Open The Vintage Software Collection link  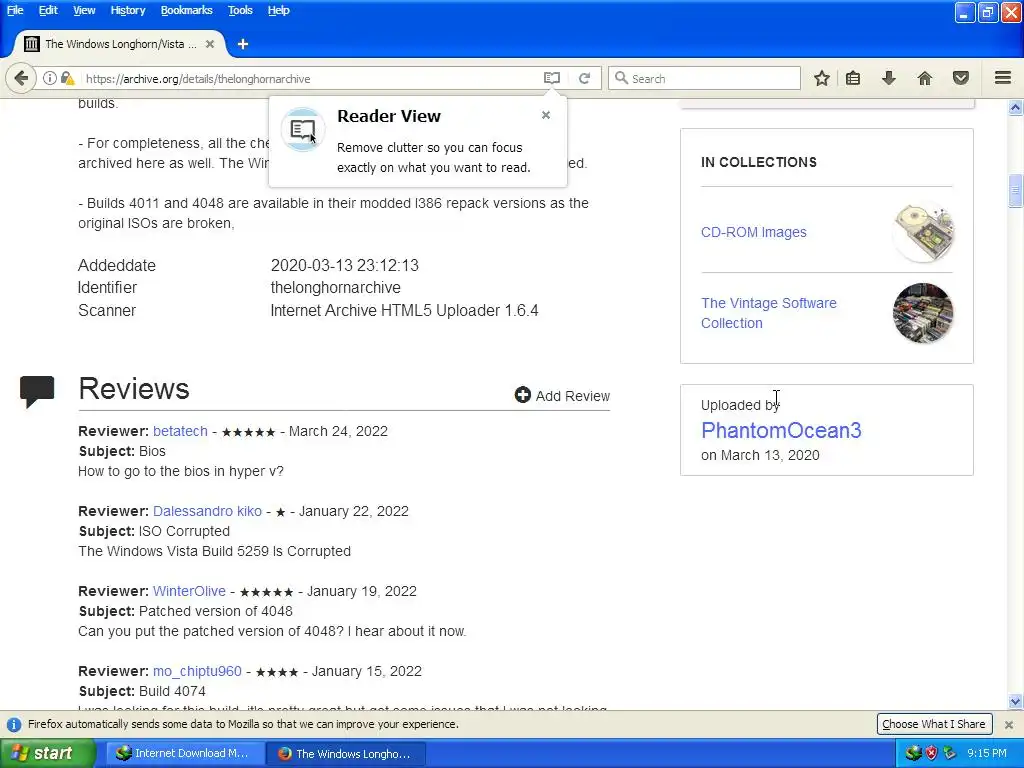[769, 313]
